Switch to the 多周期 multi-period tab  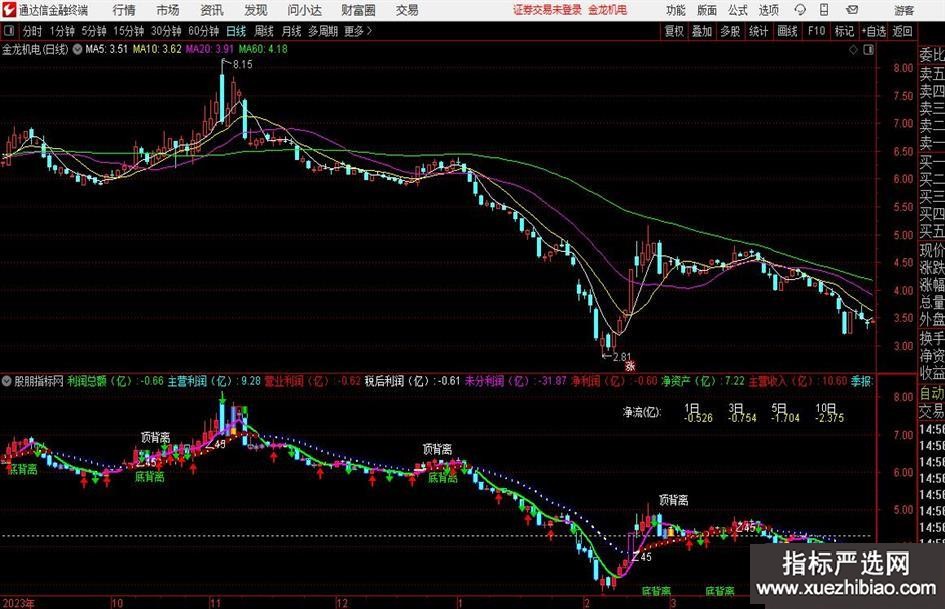[322, 31]
